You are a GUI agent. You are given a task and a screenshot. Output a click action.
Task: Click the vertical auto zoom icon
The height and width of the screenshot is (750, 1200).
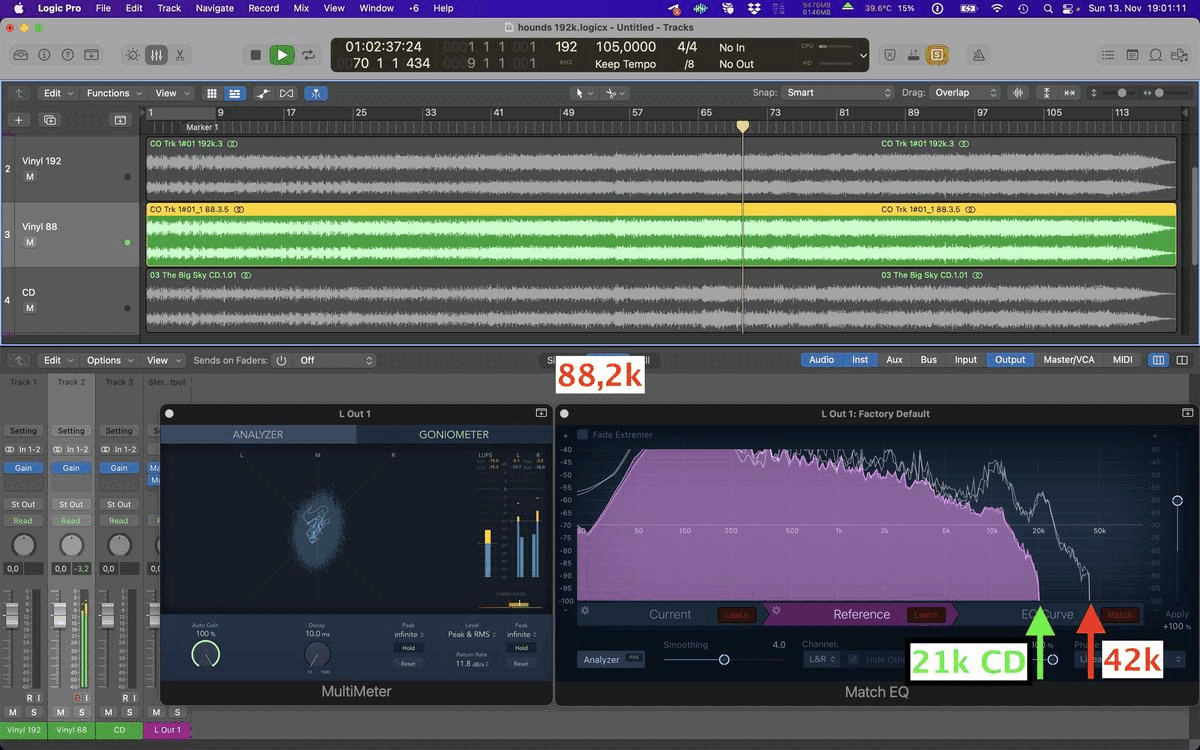tap(1047, 93)
